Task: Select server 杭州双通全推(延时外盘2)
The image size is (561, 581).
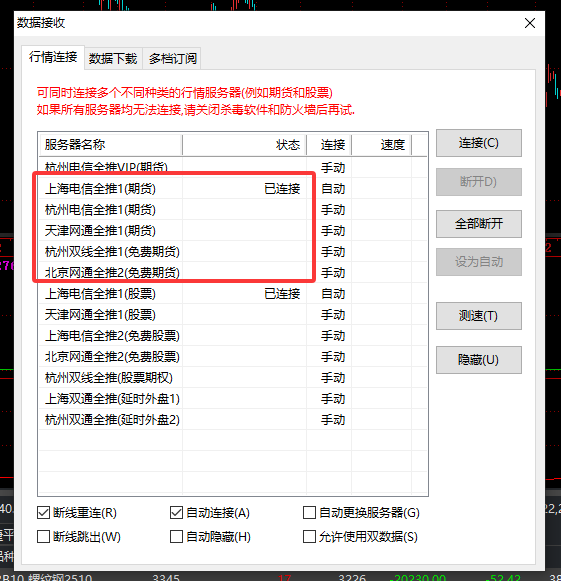Action: 233,420
